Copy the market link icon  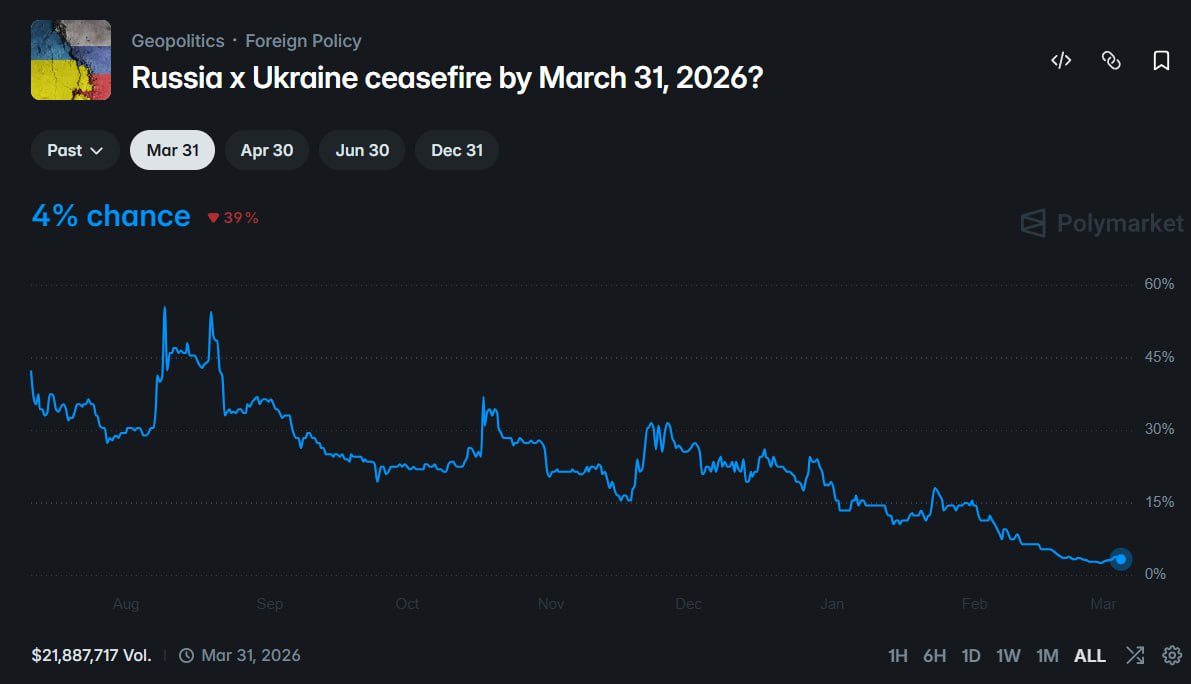[1111, 60]
